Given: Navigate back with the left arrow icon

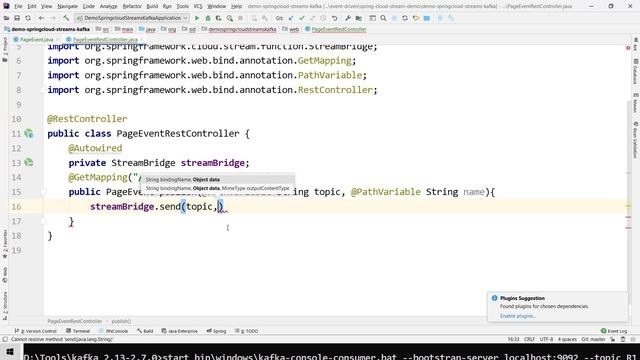Looking at the screenshot, I should [x=41, y=18].
